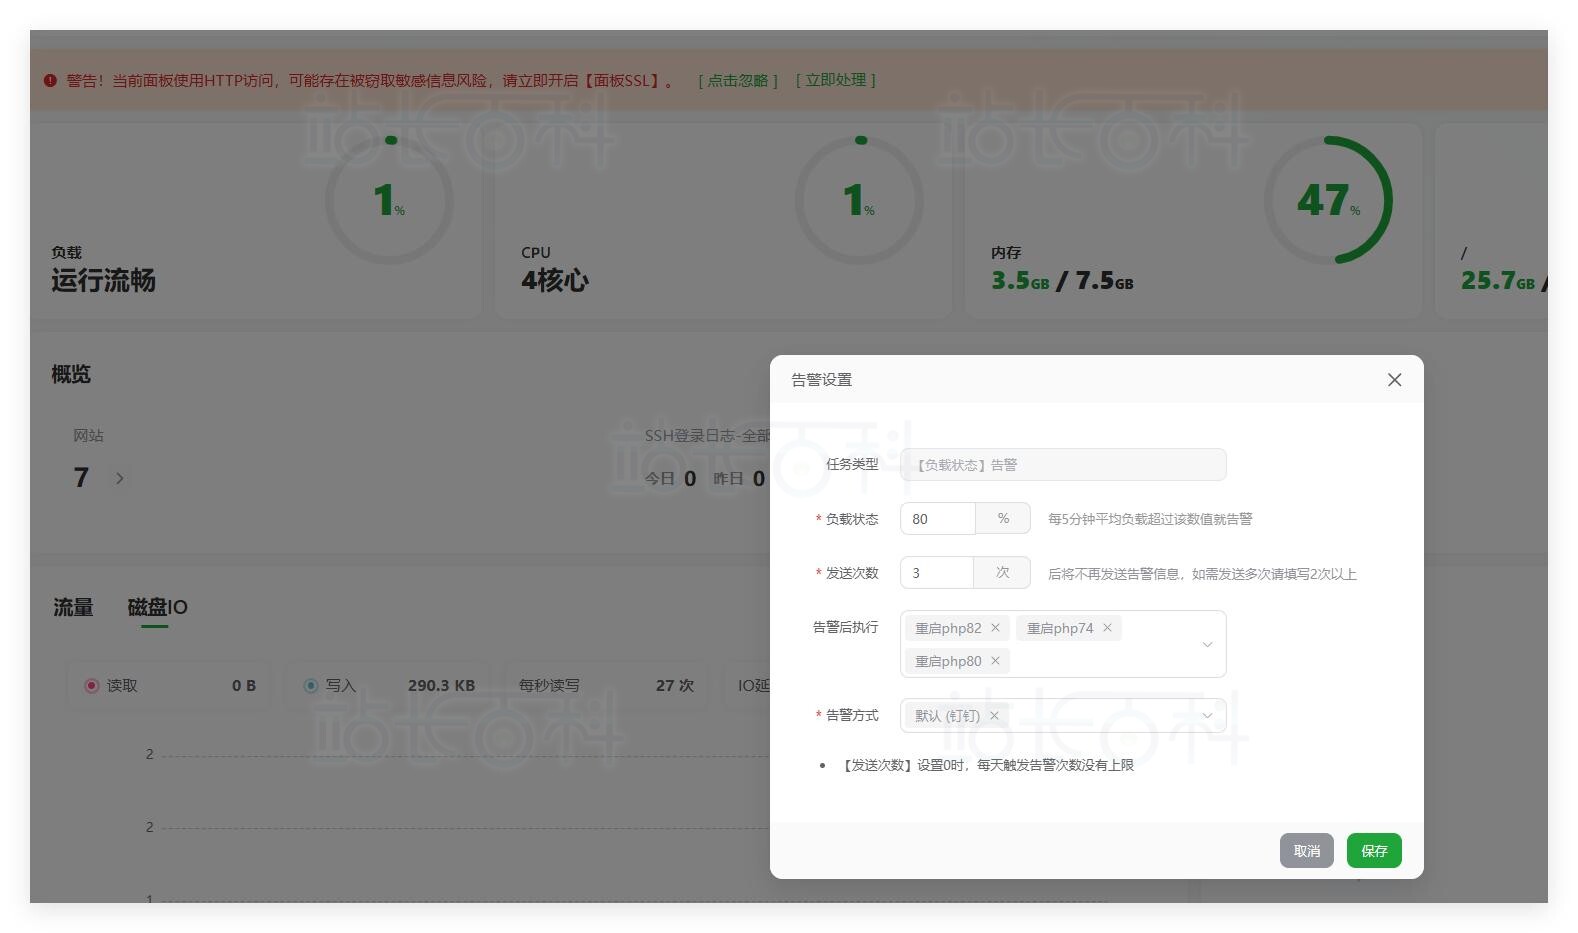Screen dimensions: 1578x933
Task: Click the 【发送次数】设置0时 note text
Action: (x=987, y=765)
